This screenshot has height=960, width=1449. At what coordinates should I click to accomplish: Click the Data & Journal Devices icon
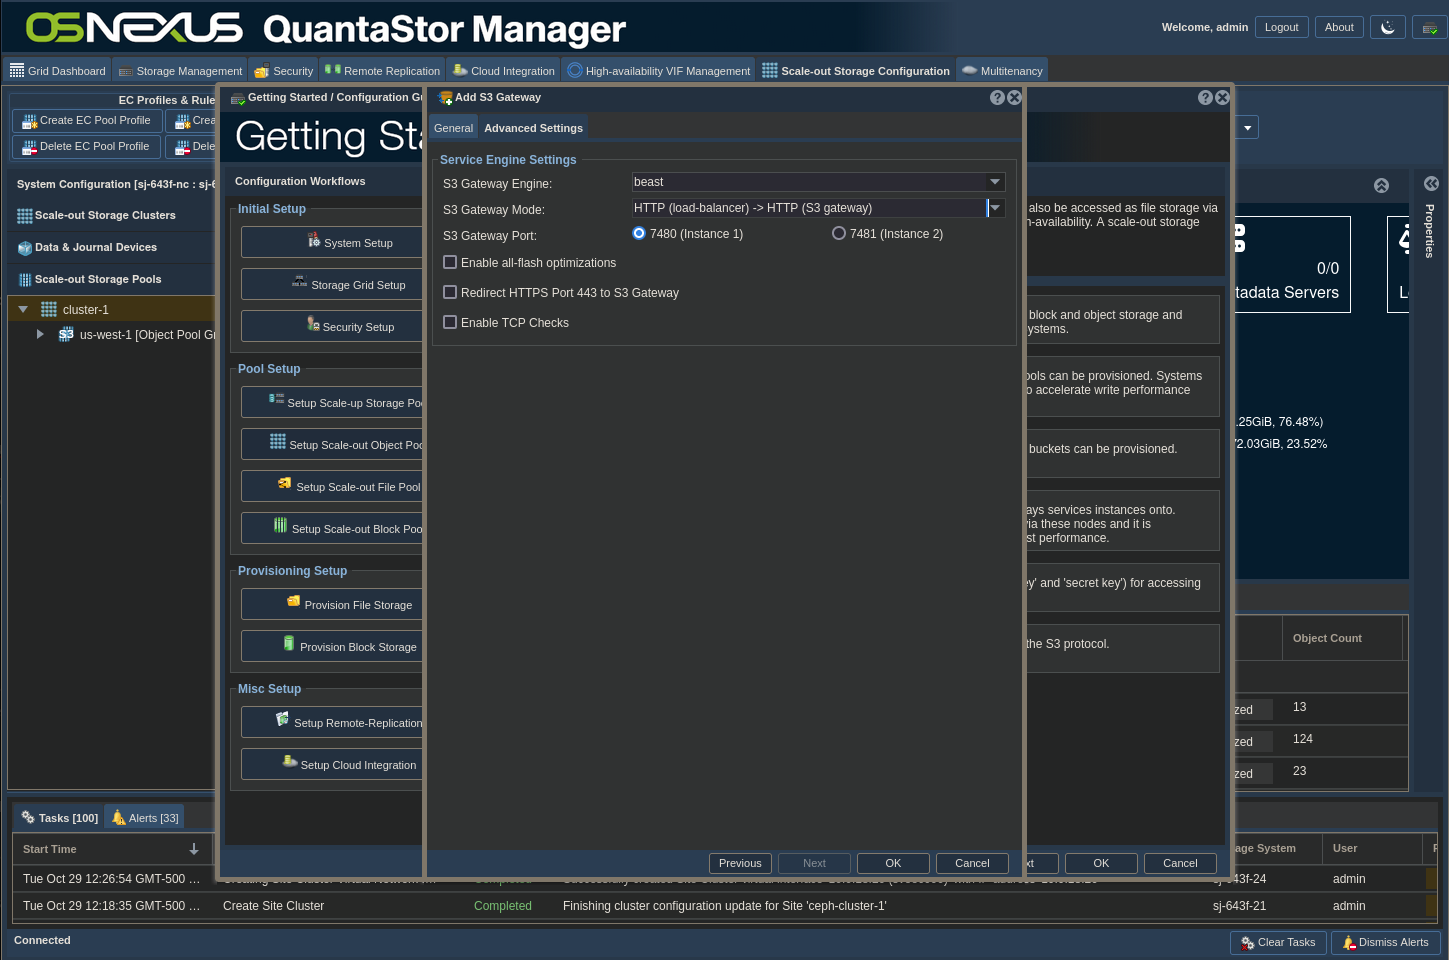(25, 248)
